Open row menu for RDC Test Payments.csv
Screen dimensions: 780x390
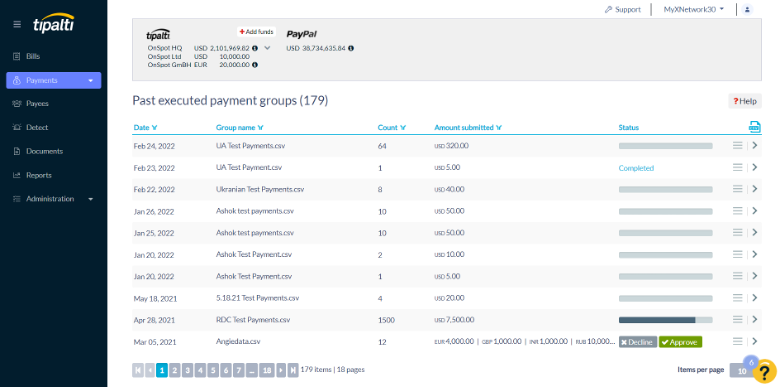pos(737,319)
